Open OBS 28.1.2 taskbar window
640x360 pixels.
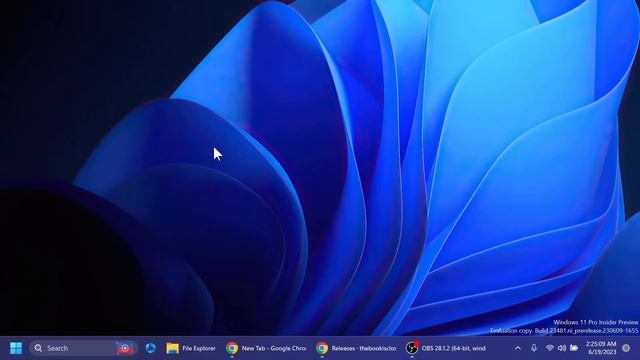[x=446, y=348]
